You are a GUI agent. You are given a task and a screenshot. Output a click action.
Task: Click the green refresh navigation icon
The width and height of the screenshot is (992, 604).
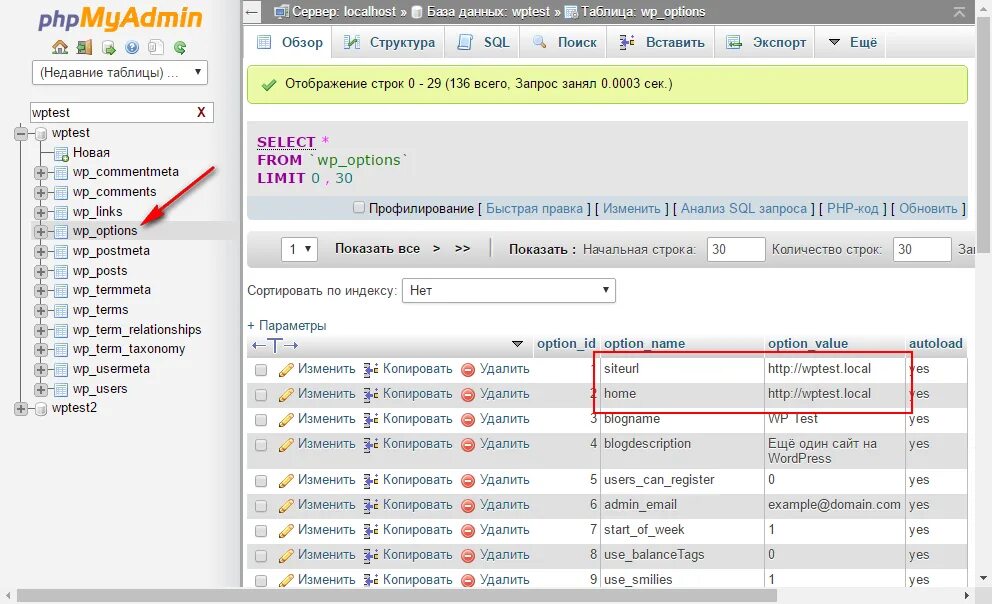(180, 46)
